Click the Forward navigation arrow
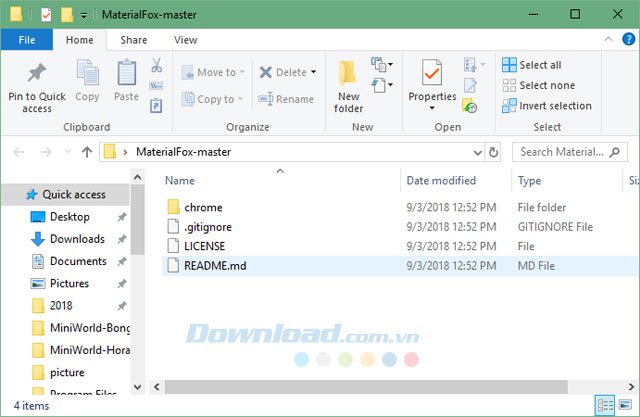Viewport: 640px width, 417px height. pos(46,152)
